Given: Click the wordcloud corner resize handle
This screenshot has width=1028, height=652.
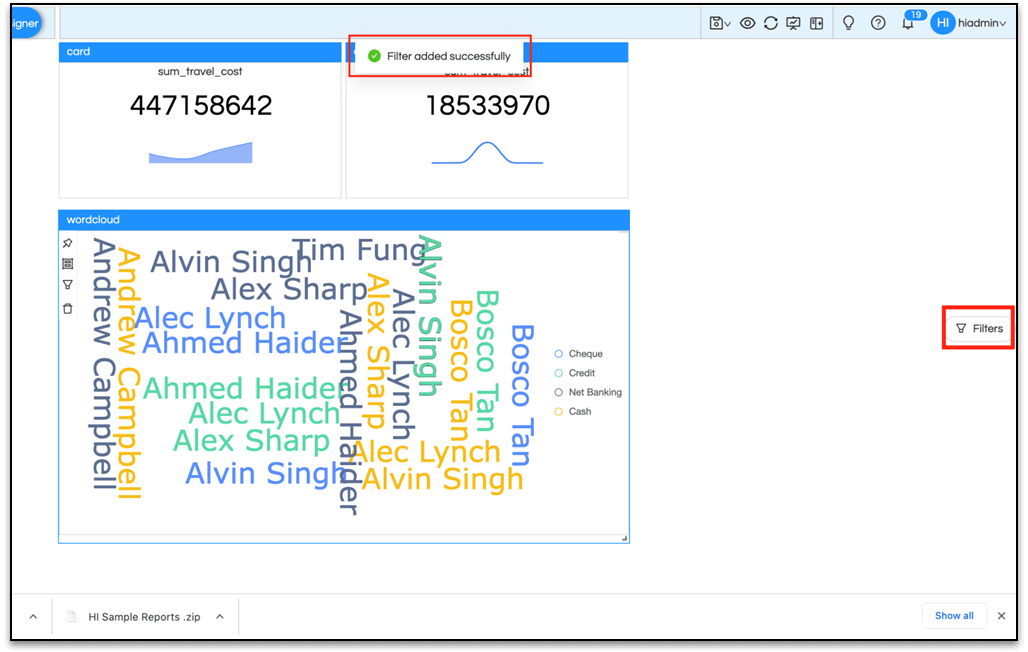Looking at the screenshot, I should tap(625, 539).
